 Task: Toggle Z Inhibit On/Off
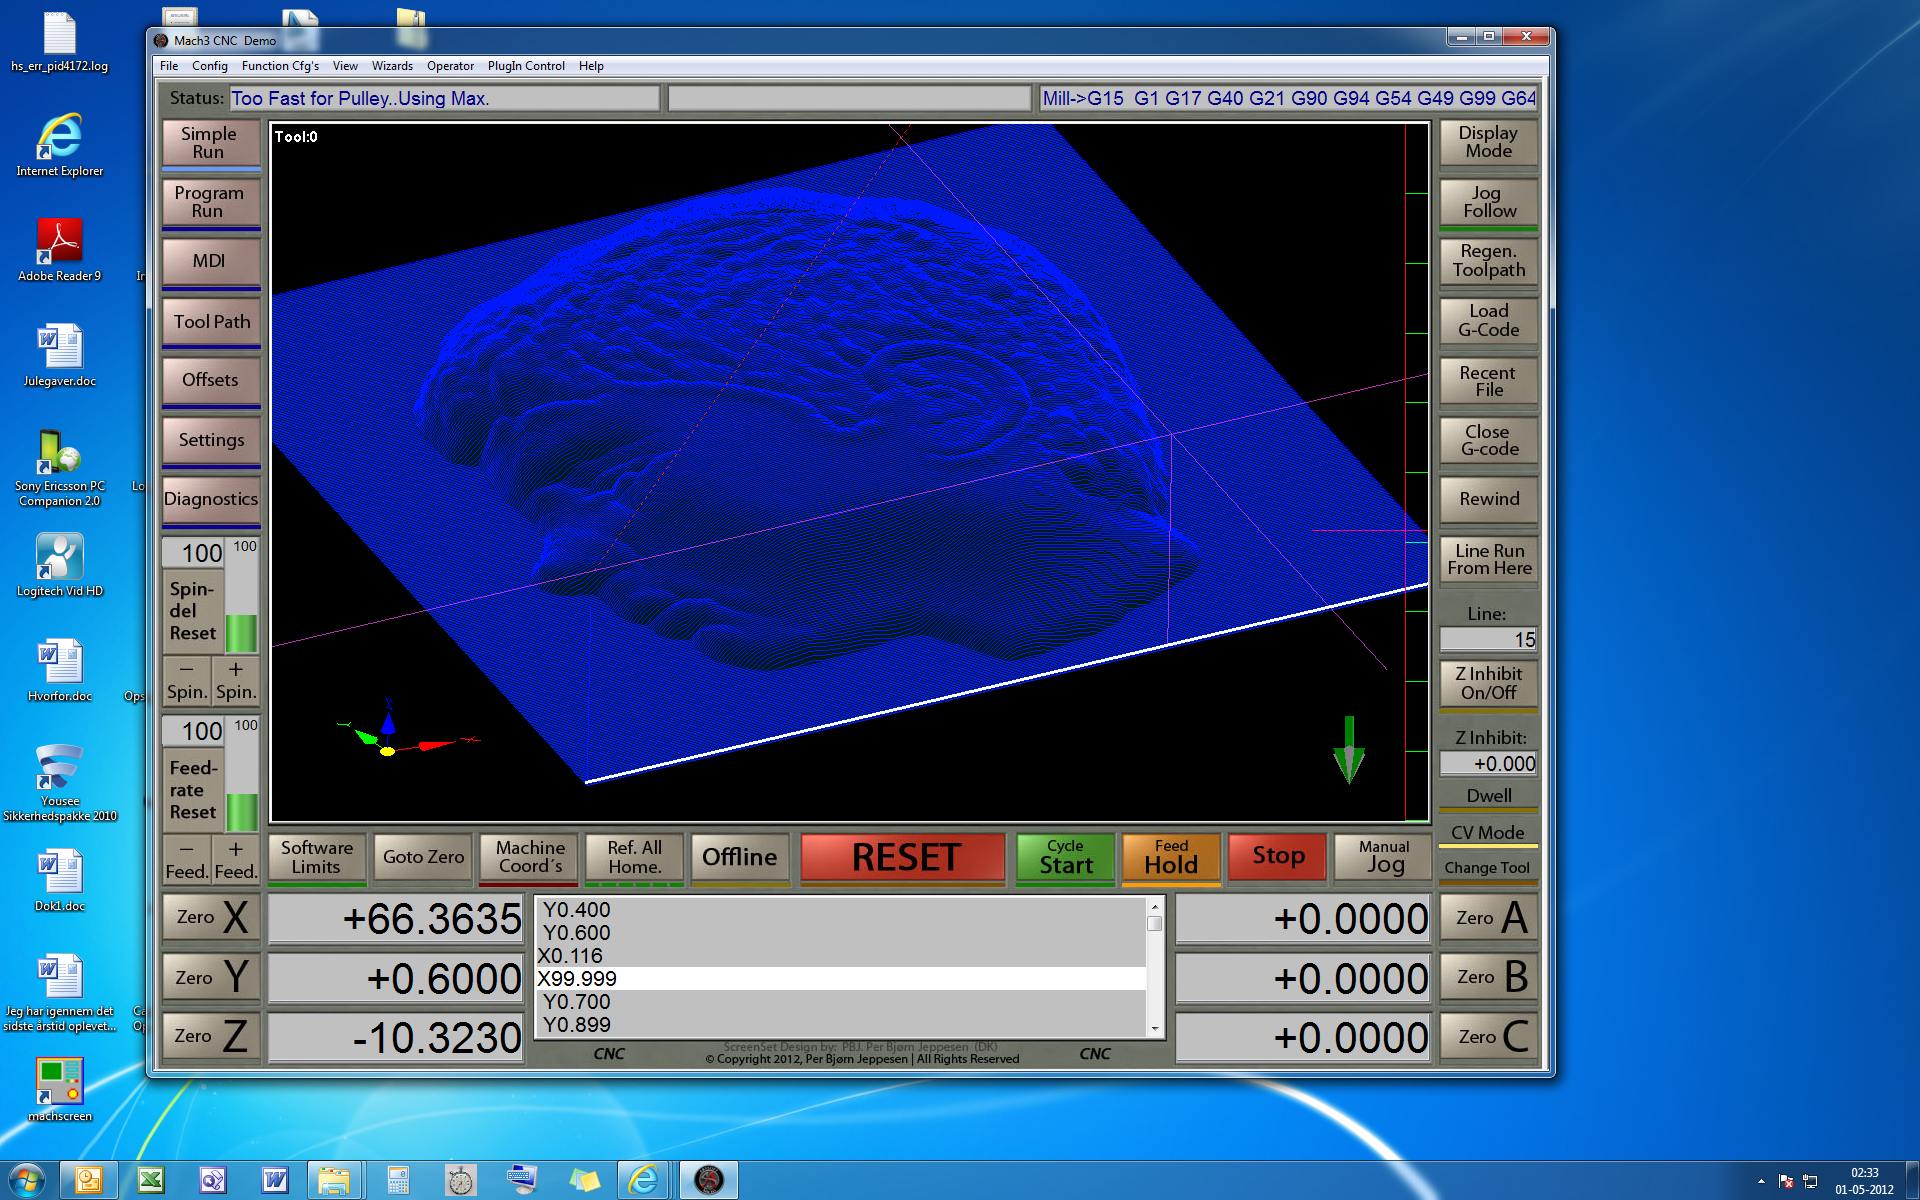pyautogui.click(x=1488, y=683)
